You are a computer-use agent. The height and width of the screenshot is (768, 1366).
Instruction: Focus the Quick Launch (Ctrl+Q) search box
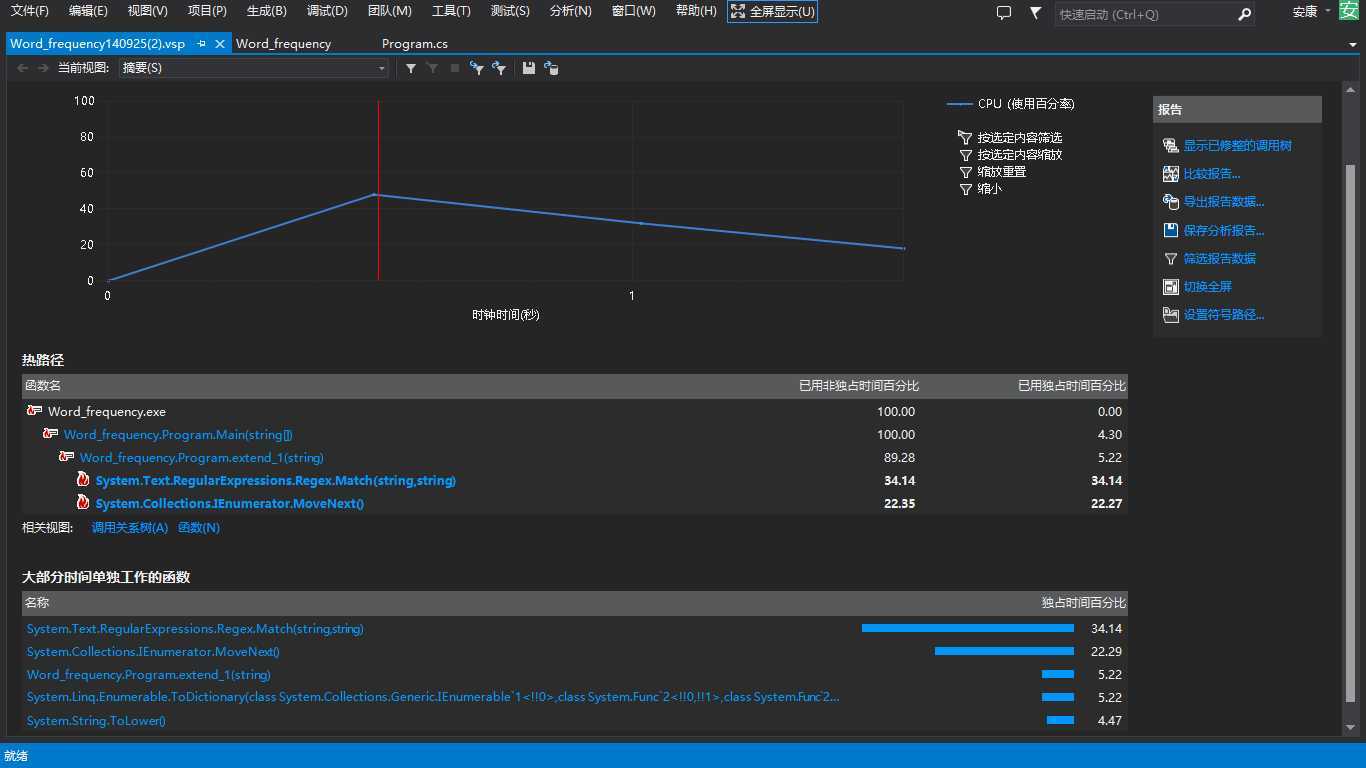pos(1146,14)
